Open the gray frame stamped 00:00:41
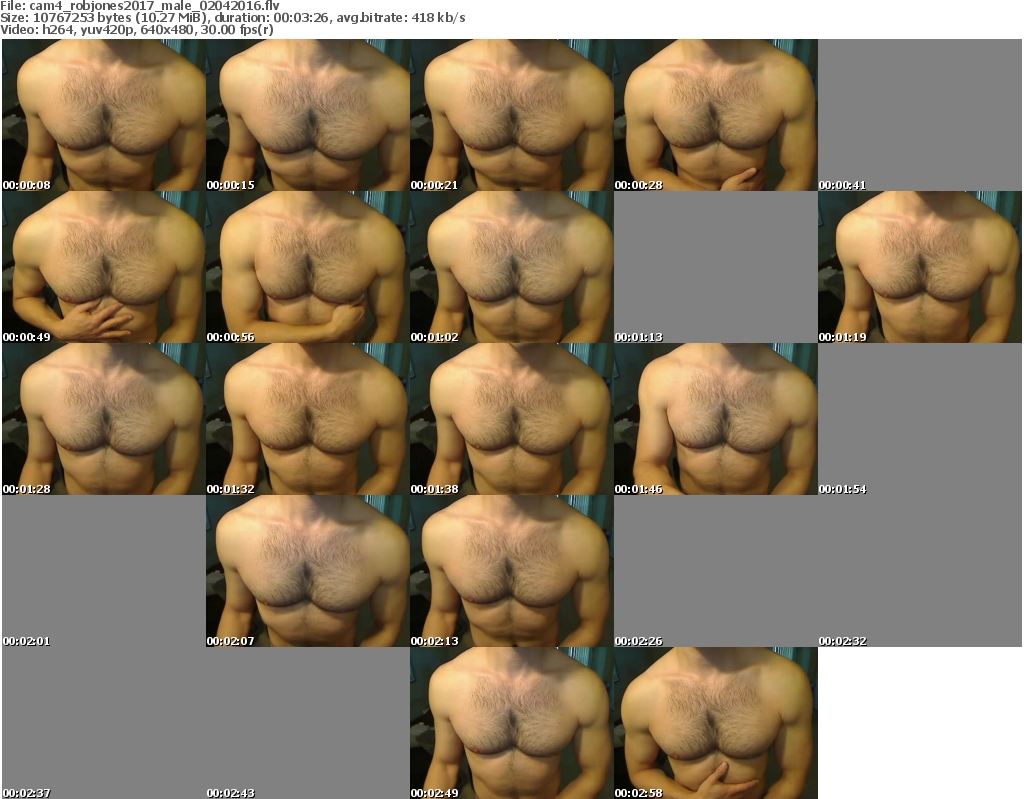This screenshot has width=1024, height=799. (x=920, y=115)
